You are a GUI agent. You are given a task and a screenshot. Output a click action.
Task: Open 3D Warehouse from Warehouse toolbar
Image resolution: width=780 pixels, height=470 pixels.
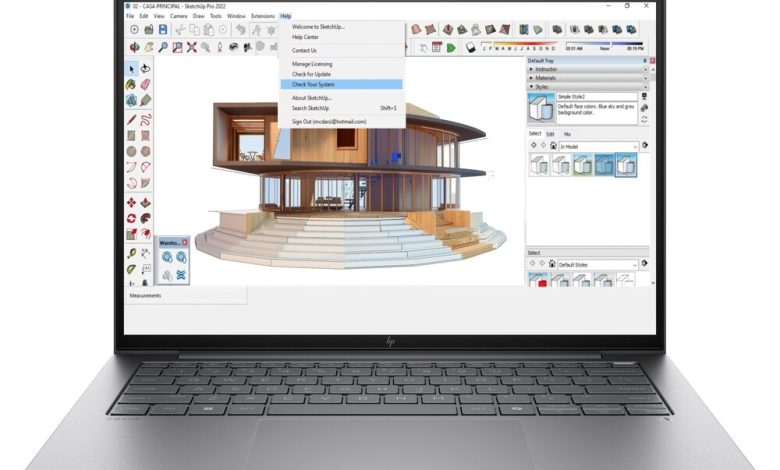[167, 257]
